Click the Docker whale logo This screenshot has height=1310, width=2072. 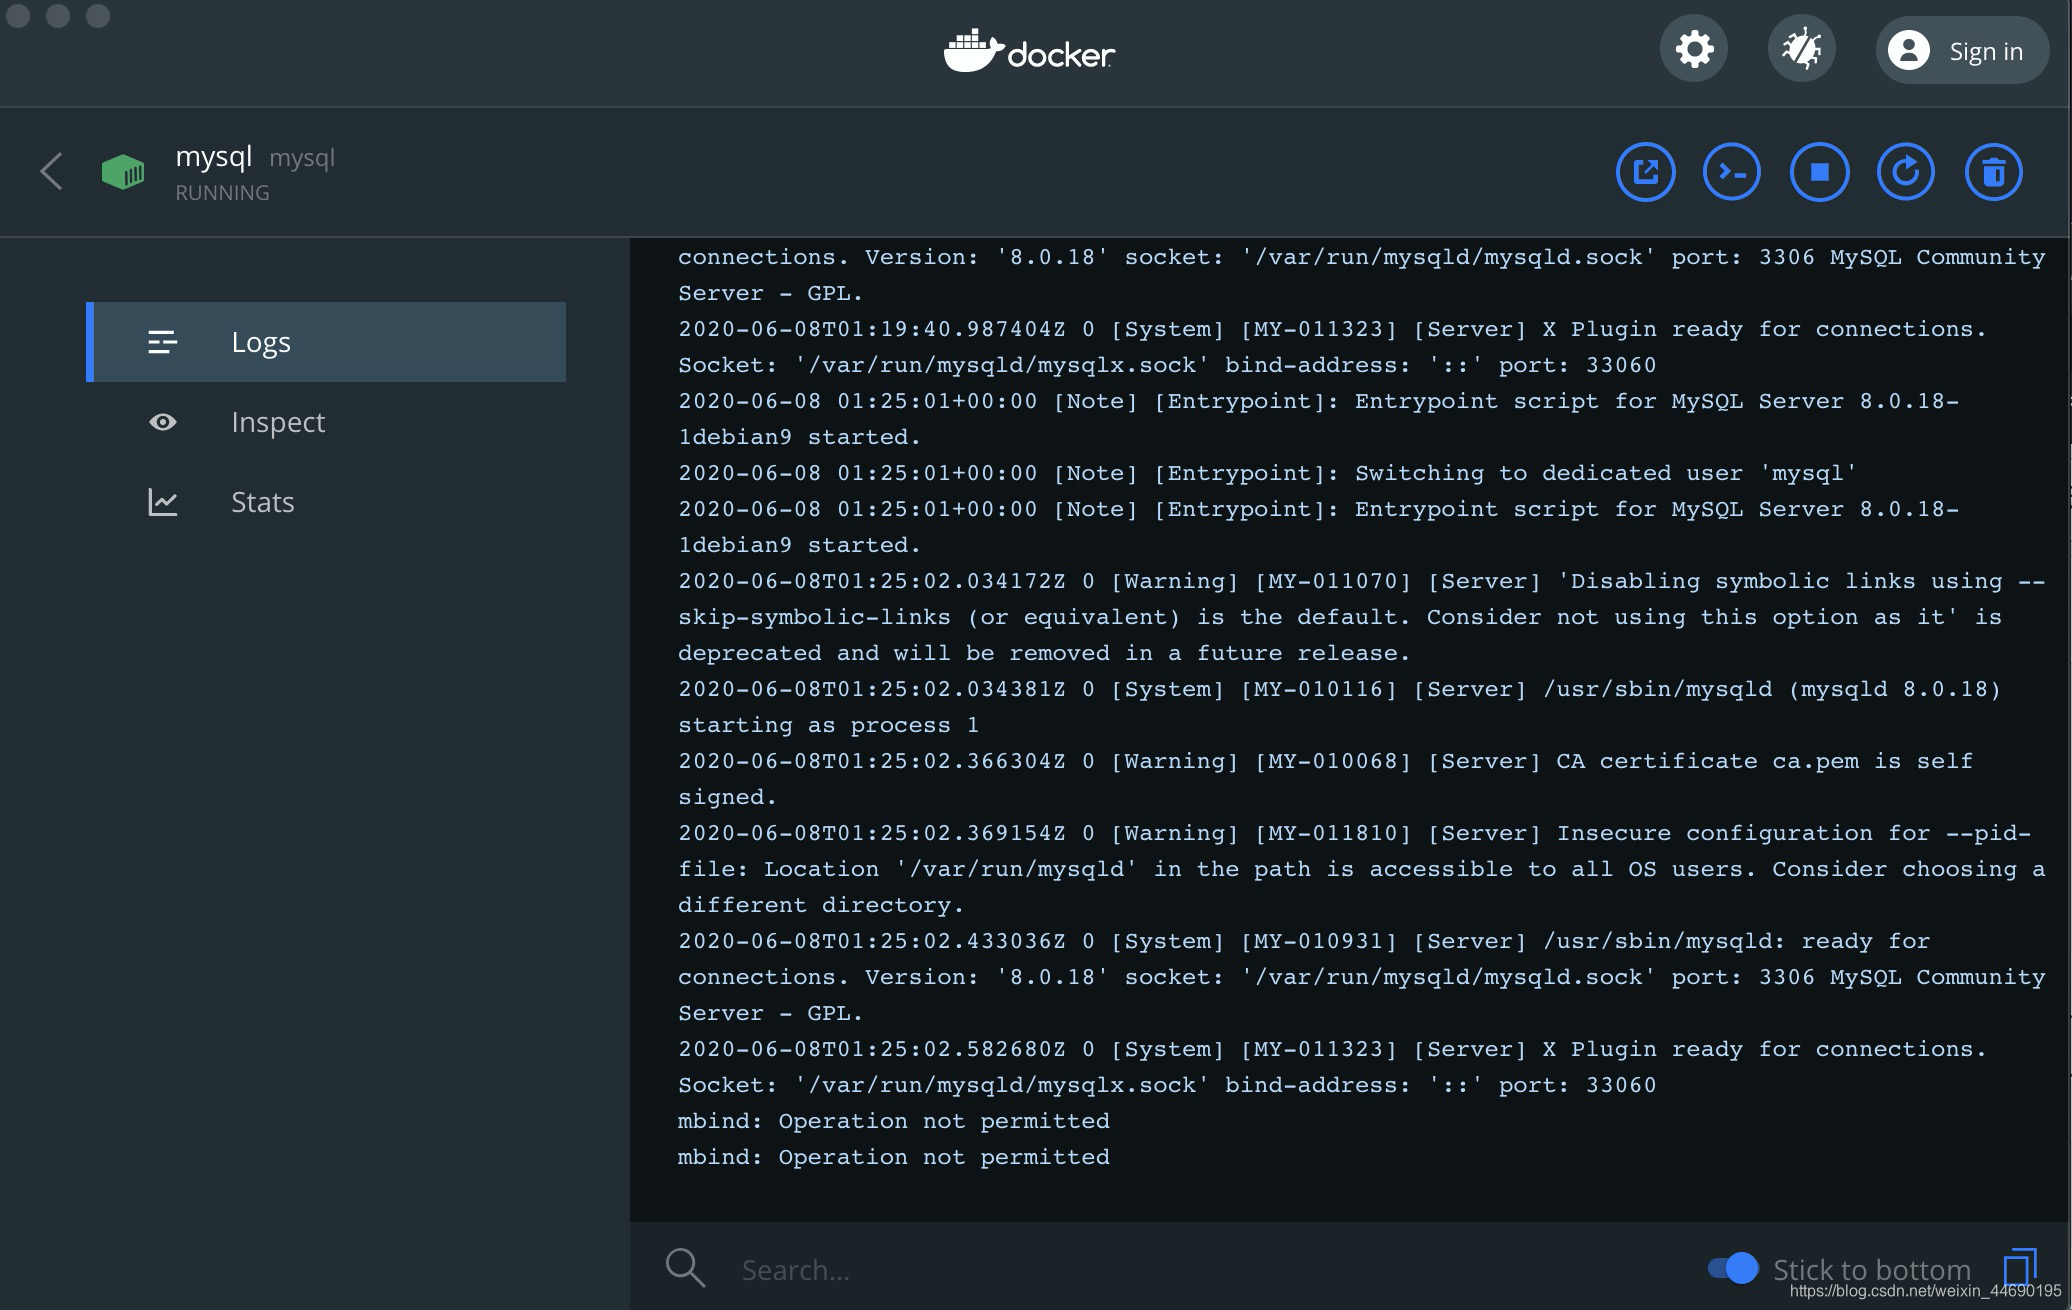[x=1029, y=51]
